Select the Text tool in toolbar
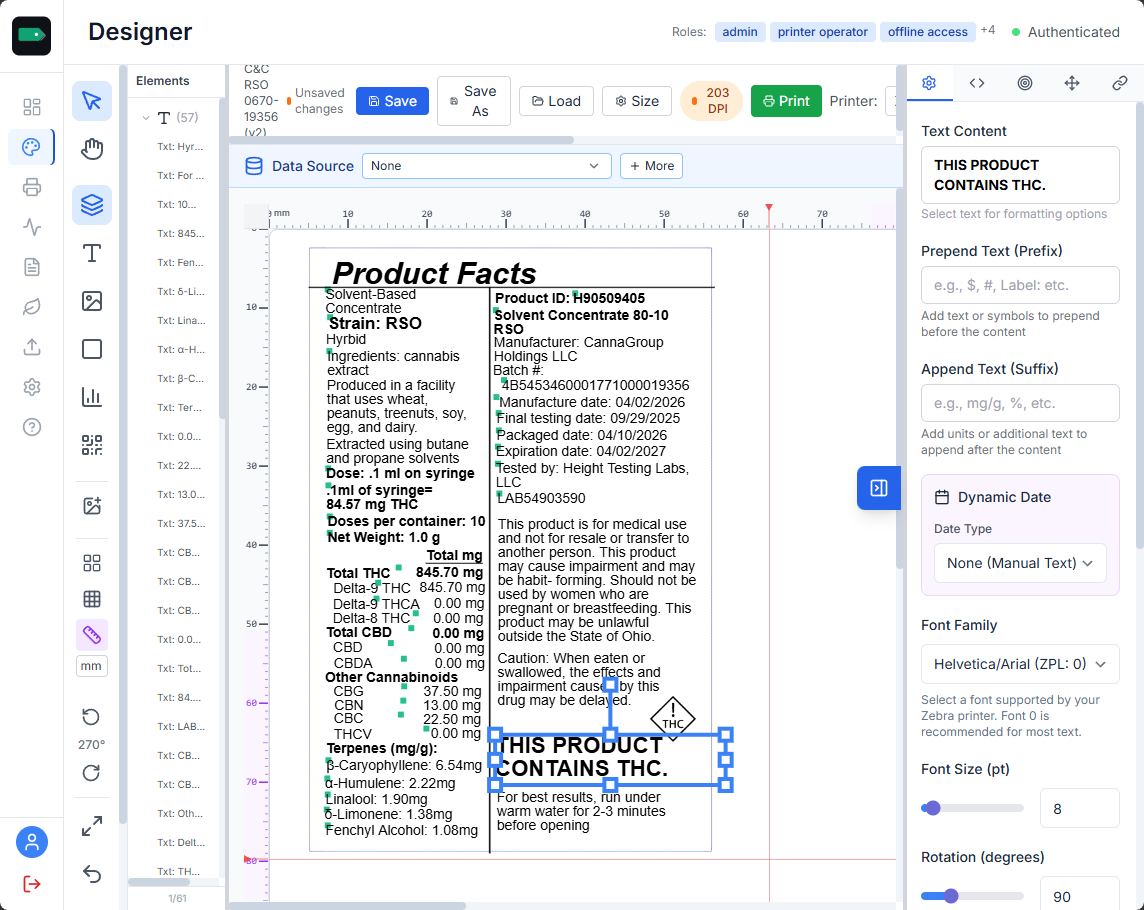1144x910 pixels. coord(92,253)
